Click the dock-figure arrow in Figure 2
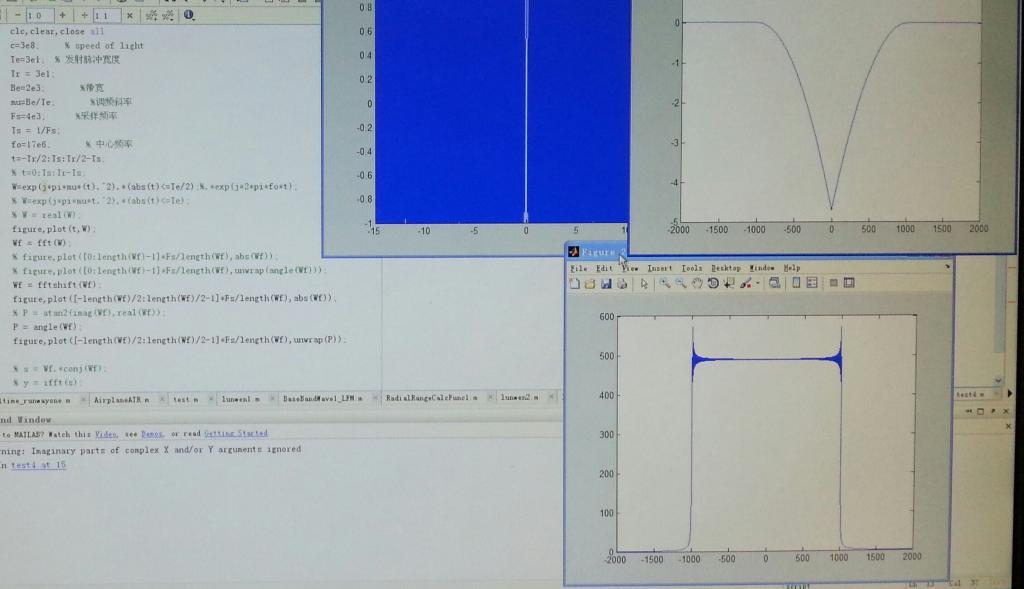 947,266
